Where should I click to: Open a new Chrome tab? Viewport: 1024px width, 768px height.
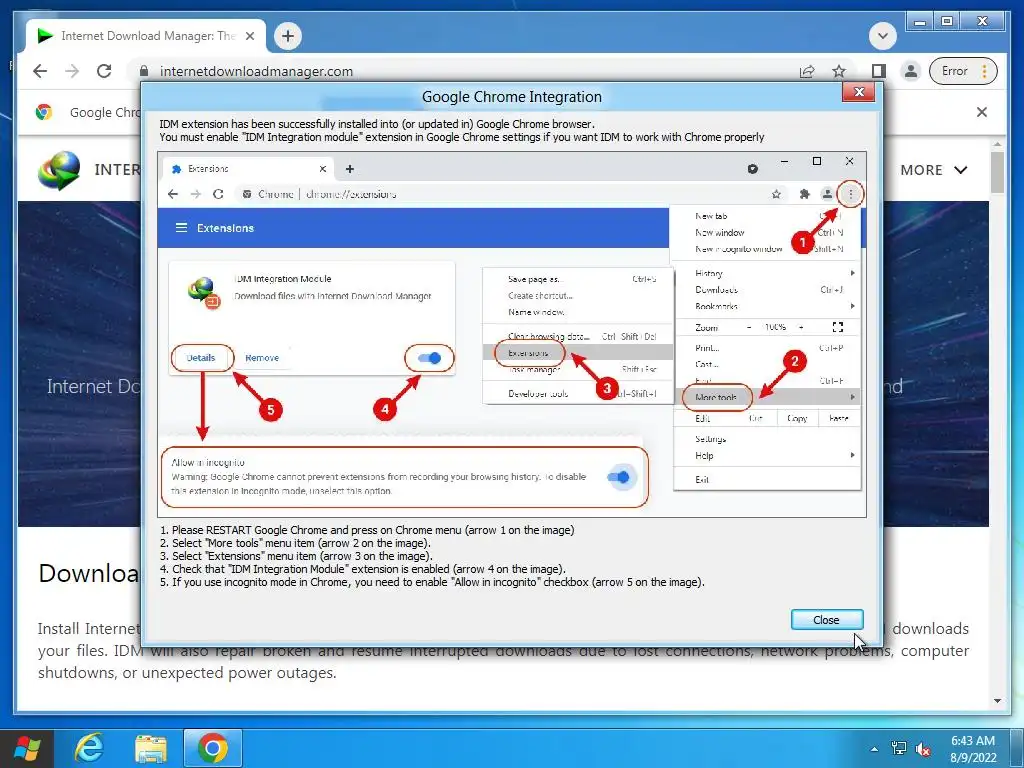click(288, 36)
